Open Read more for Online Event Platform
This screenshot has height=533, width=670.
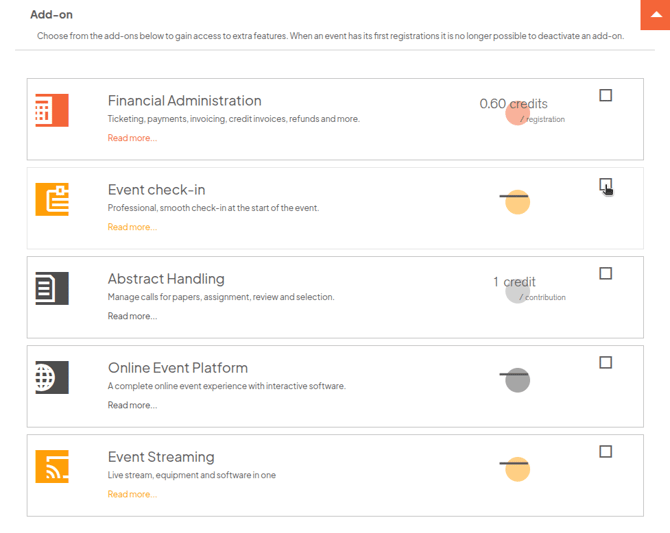pyautogui.click(x=132, y=405)
